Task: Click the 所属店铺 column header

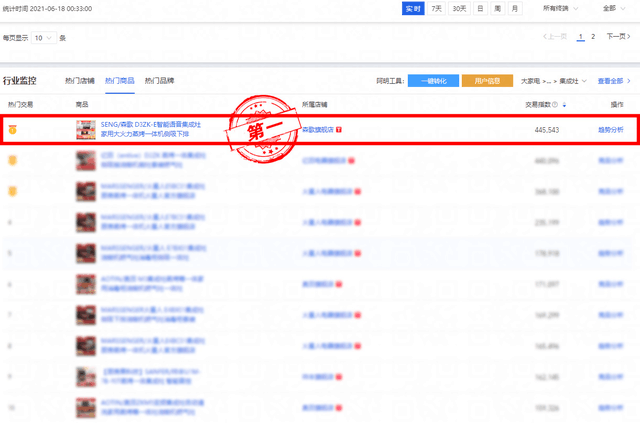Action: pos(314,105)
